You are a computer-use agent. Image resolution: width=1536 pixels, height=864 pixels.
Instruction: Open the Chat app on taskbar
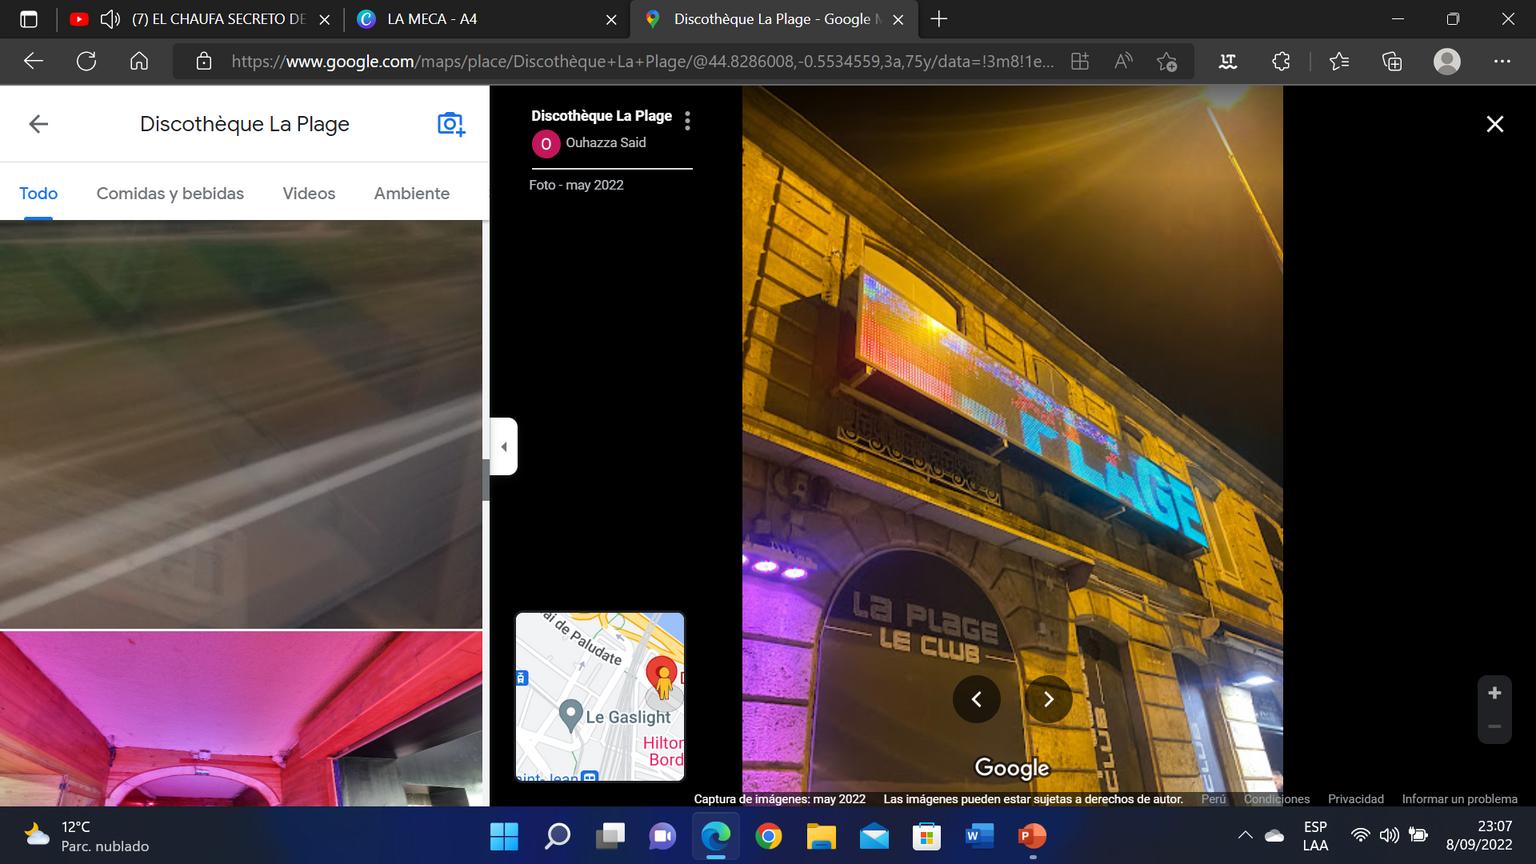tap(662, 836)
